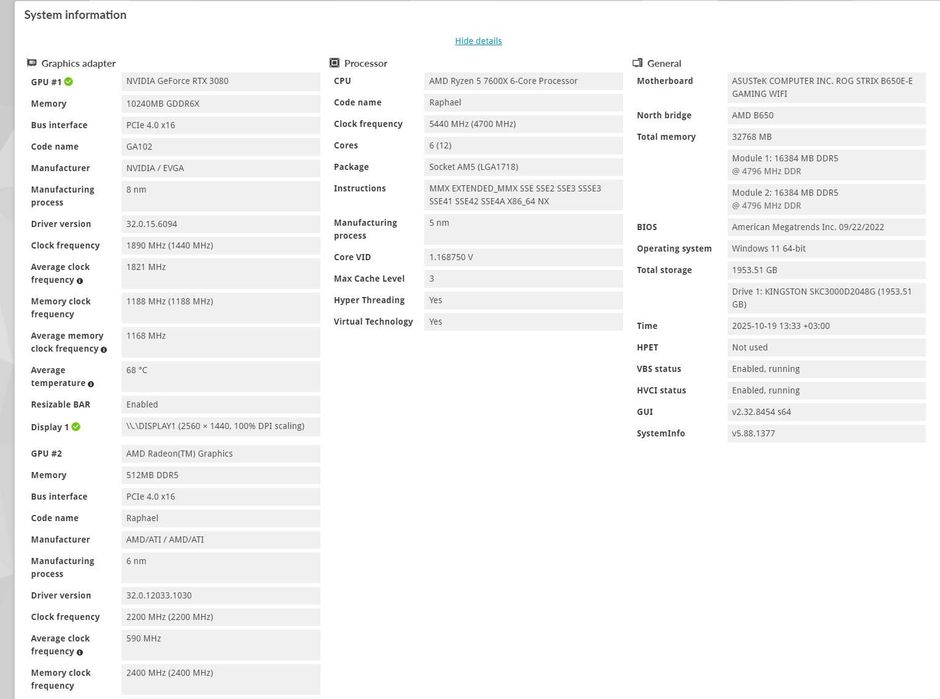Click the HPET Not used value

click(826, 348)
